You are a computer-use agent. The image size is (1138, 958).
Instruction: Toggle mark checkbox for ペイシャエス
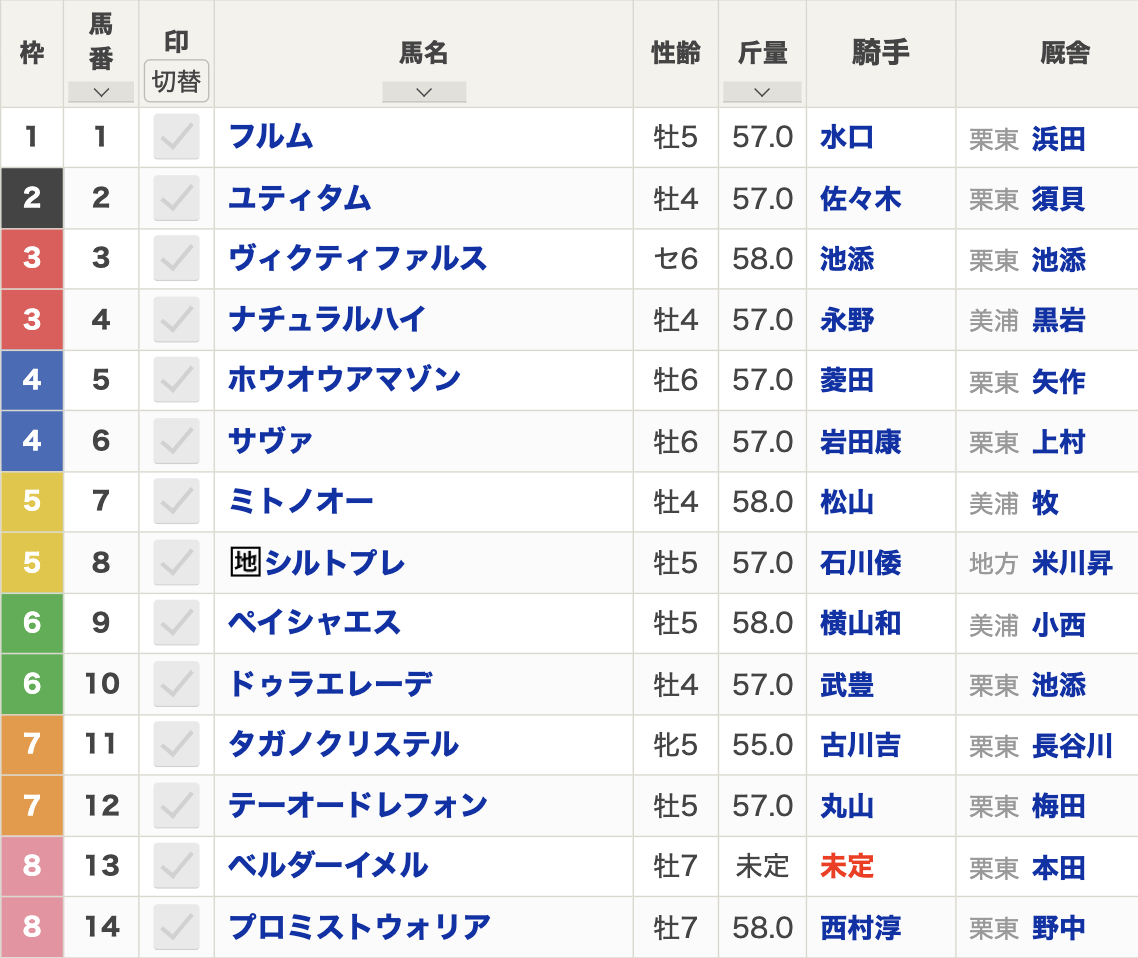176,623
